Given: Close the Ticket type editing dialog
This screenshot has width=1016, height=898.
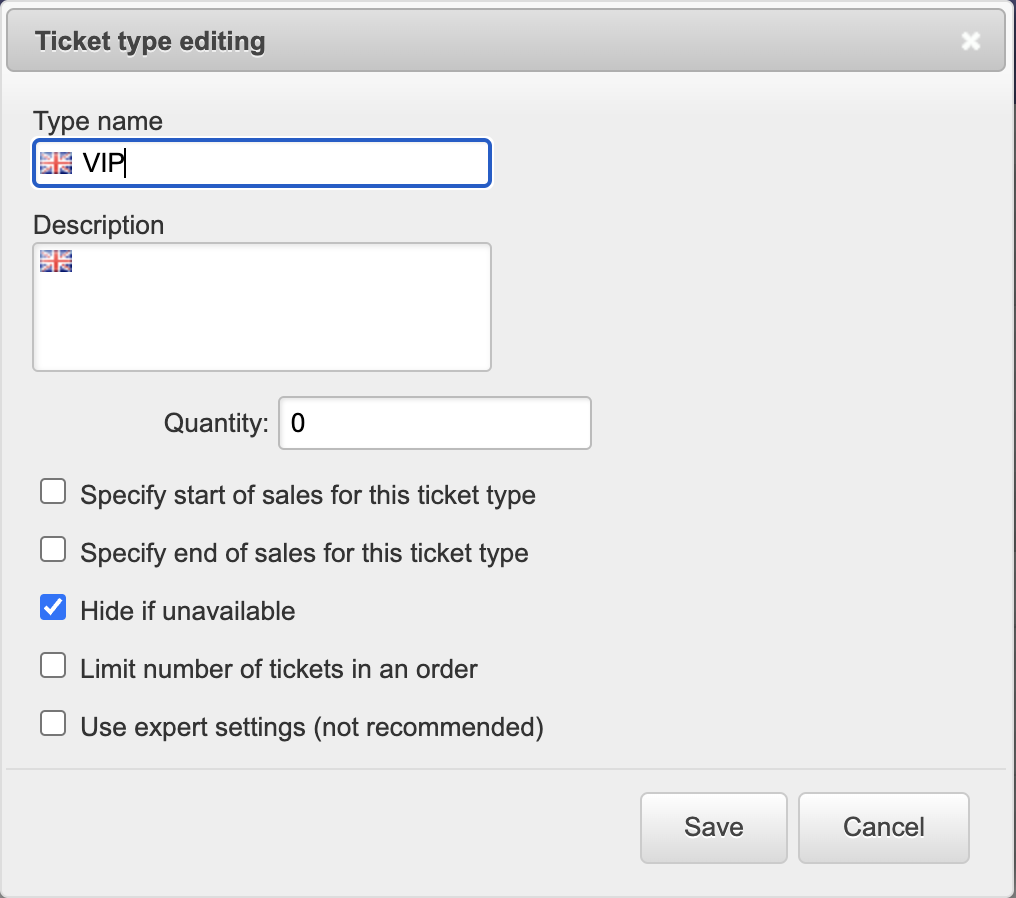Looking at the screenshot, I should tap(969, 41).
